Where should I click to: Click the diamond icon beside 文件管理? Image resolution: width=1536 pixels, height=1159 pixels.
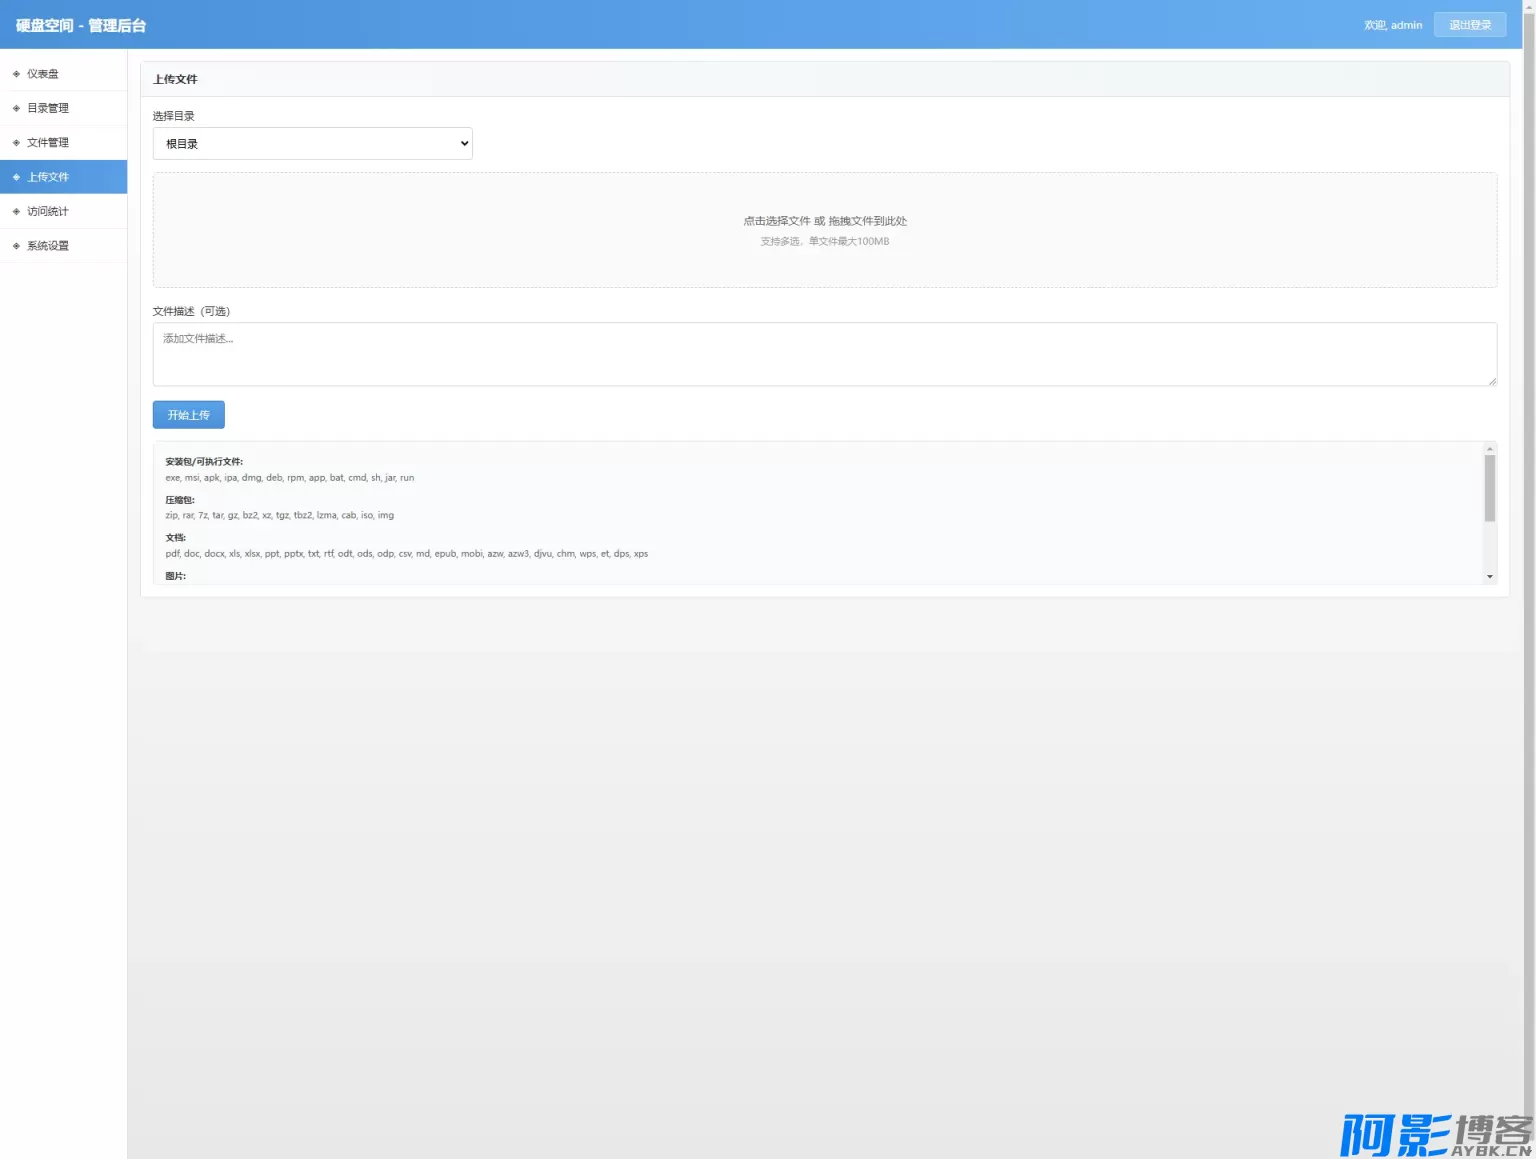click(16, 143)
